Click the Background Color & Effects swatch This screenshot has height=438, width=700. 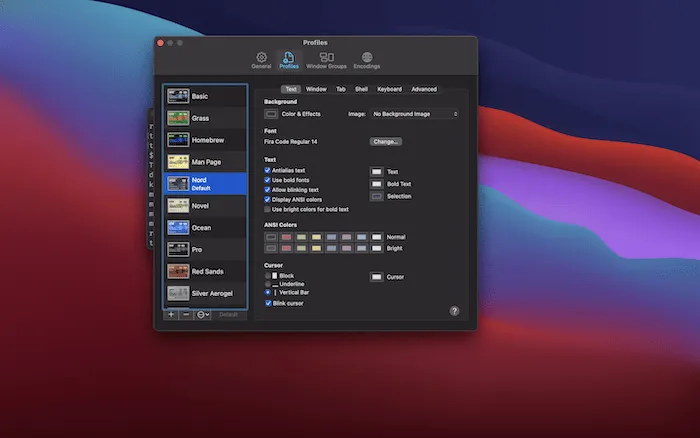(x=271, y=114)
